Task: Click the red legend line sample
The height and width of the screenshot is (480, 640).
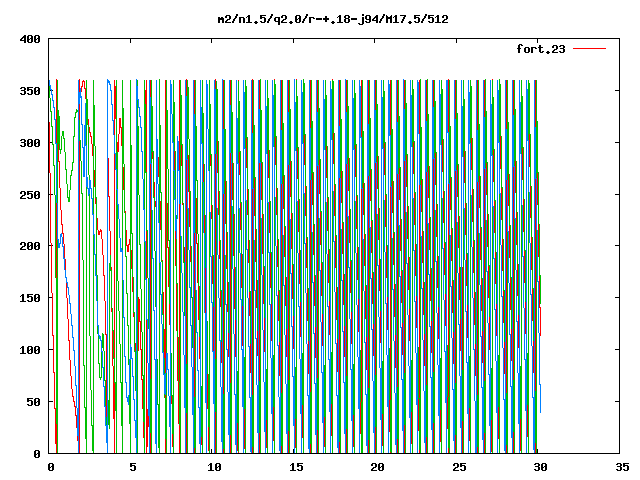Action: coord(589,49)
